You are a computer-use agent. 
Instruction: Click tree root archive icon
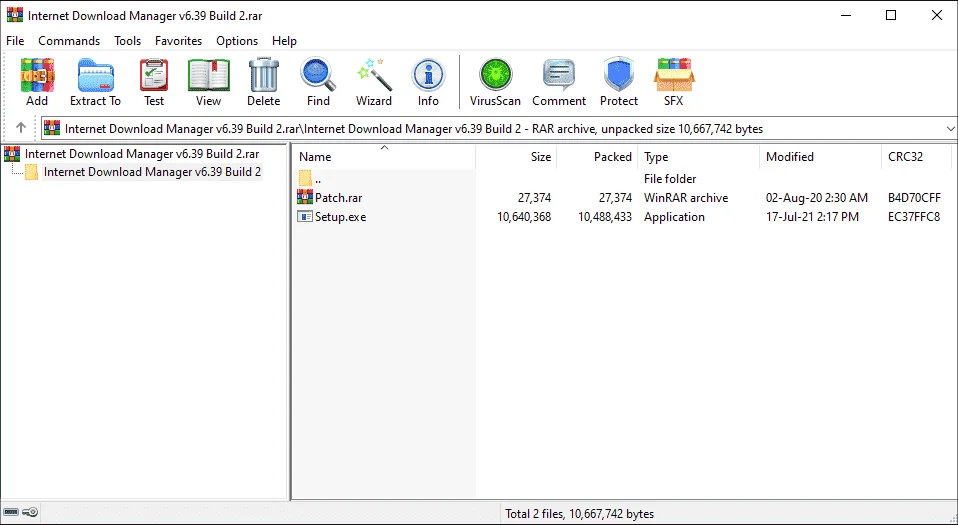click(x=12, y=153)
